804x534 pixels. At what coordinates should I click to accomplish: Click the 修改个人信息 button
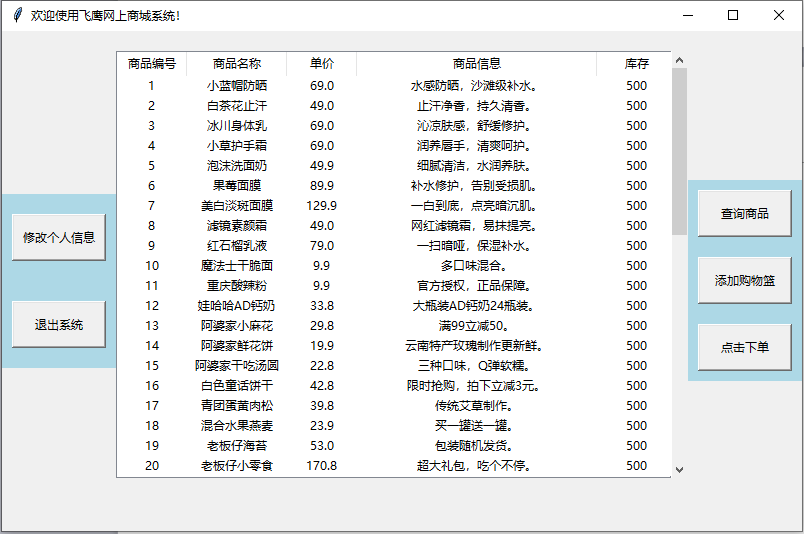coord(59,238)
